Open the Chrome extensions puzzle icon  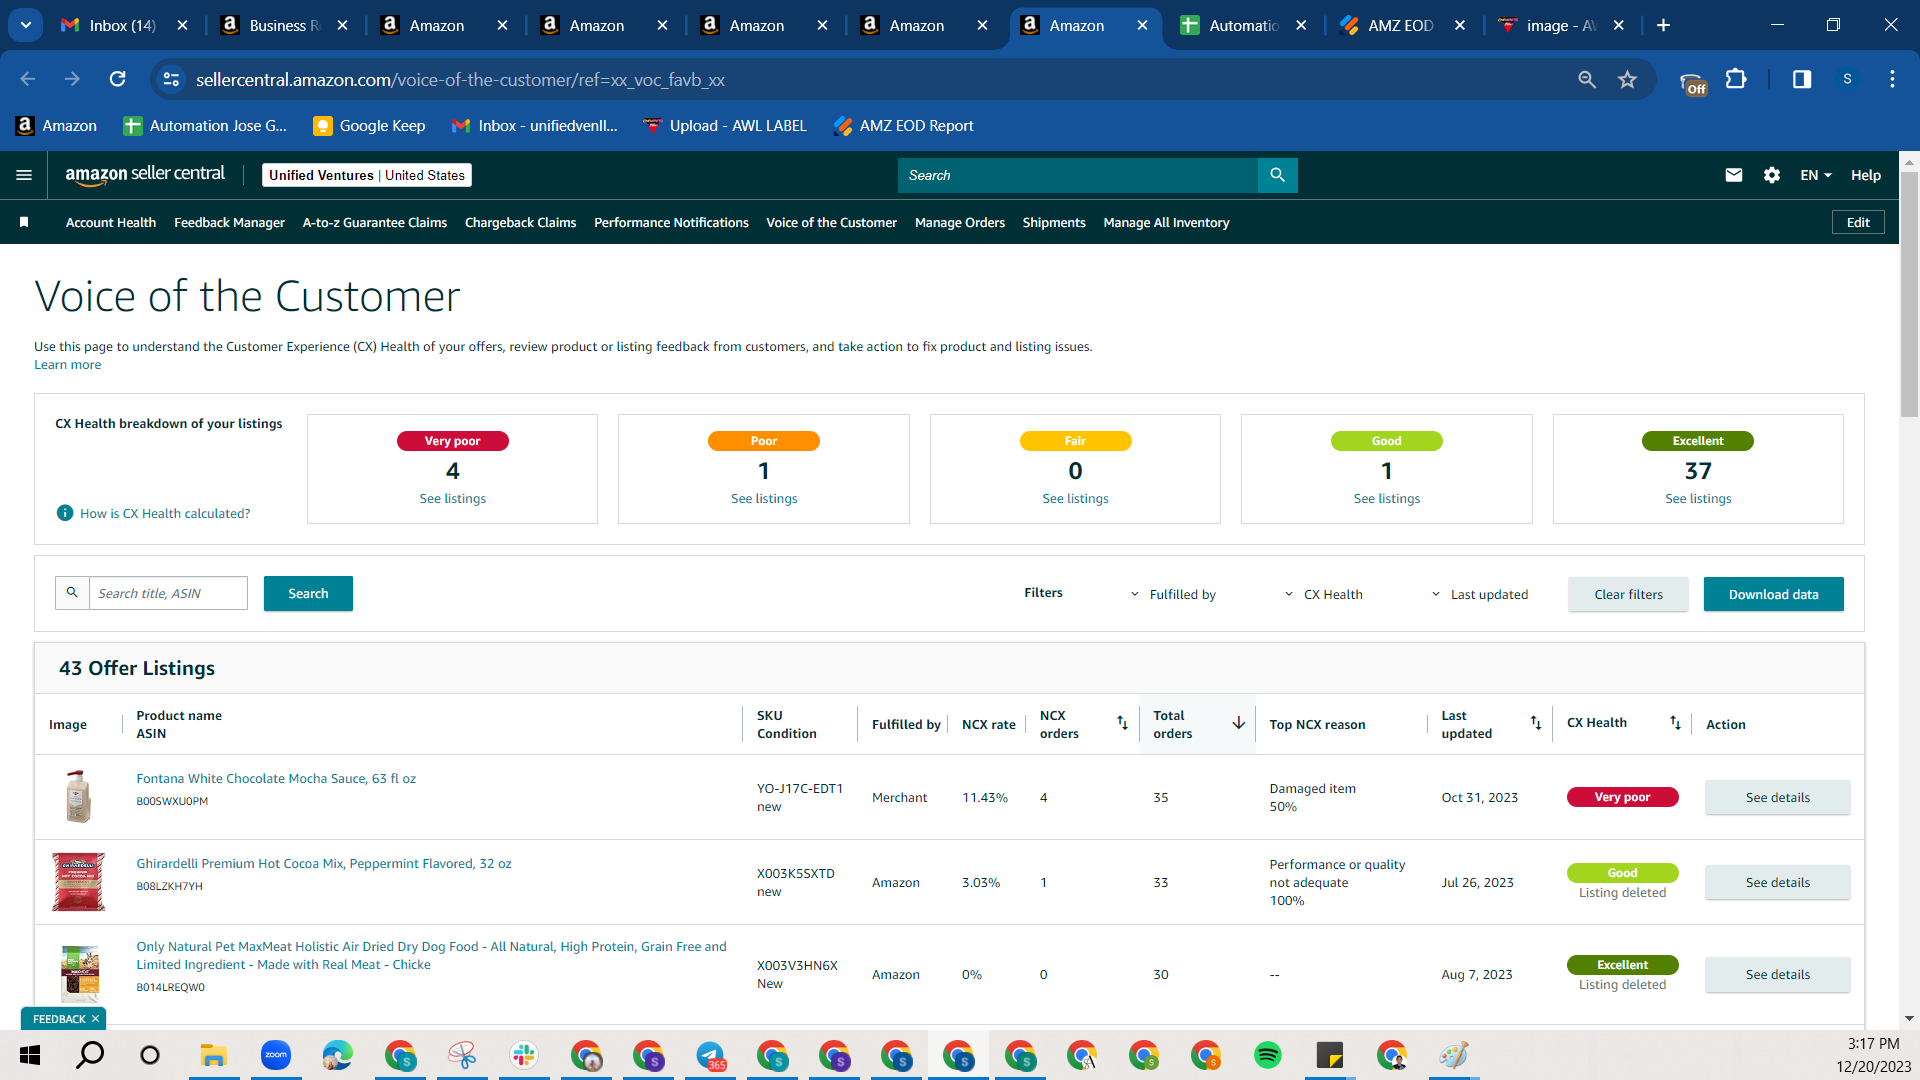tap(1736, 79)
